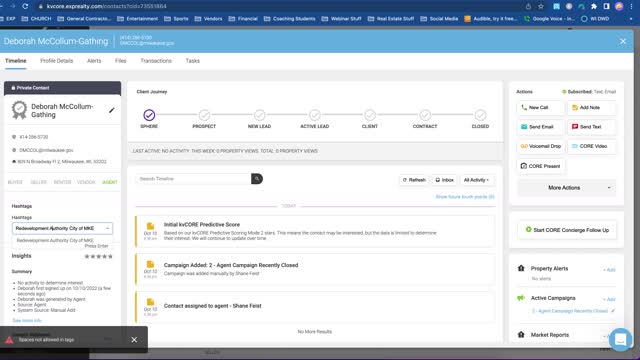
Task: Open the Inbox button
Action: pyautogui.click(x=444, y=180)
